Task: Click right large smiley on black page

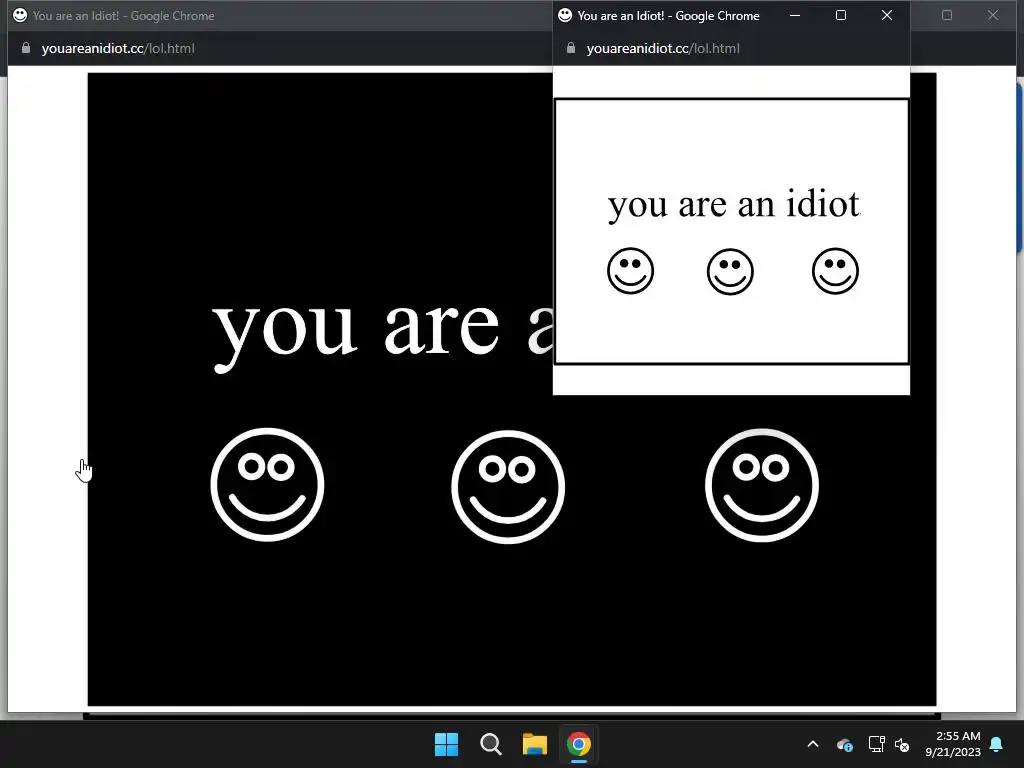Action: click(761, 485)
